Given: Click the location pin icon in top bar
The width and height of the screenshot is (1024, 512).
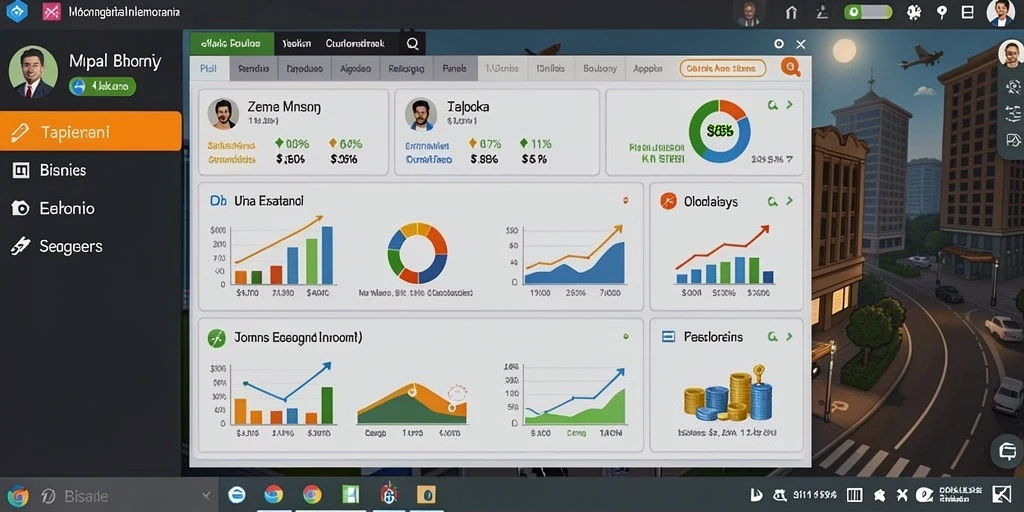Looking at the screenshot, I should [941, 12].
